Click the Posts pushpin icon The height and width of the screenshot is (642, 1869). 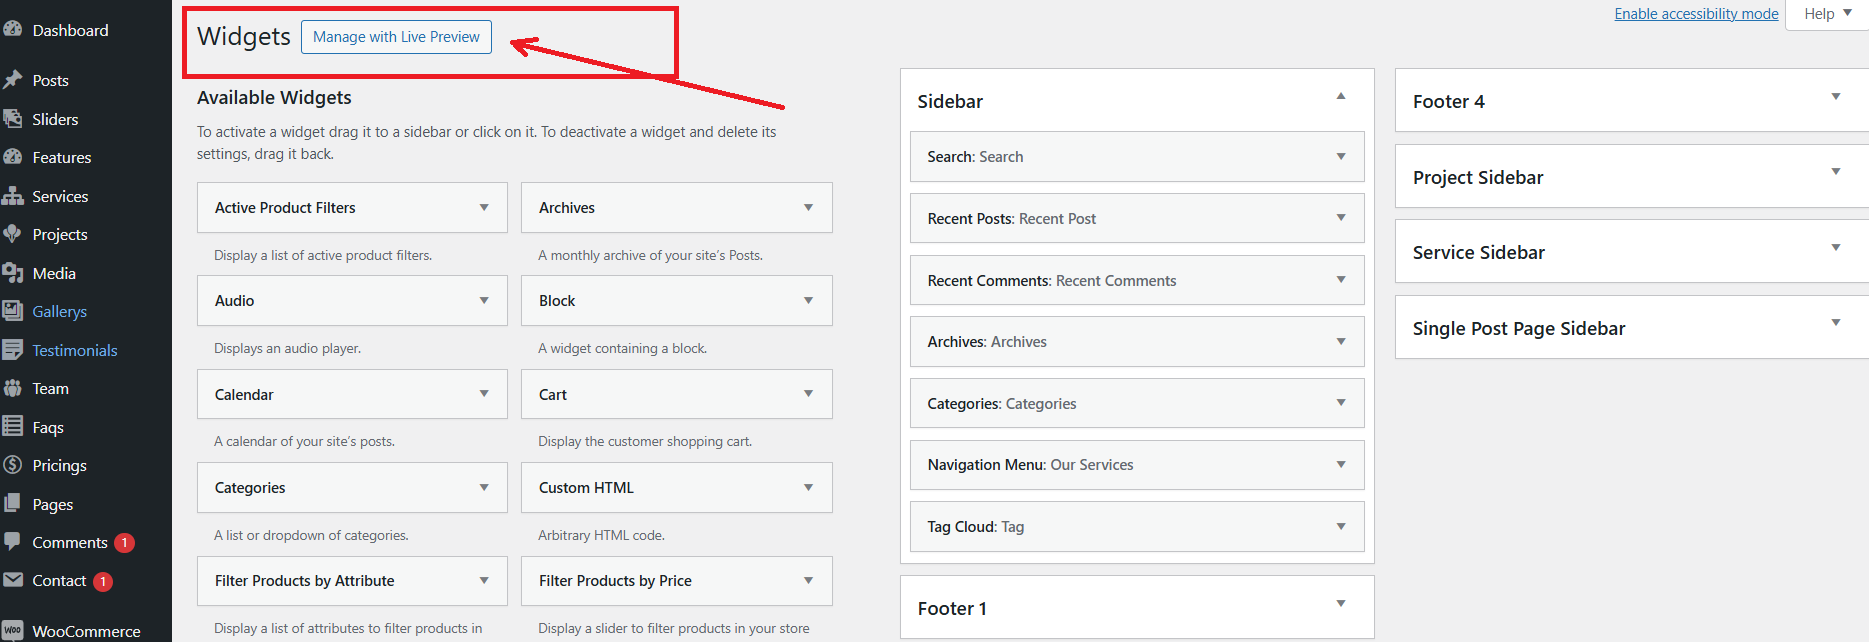click(13, 80)
